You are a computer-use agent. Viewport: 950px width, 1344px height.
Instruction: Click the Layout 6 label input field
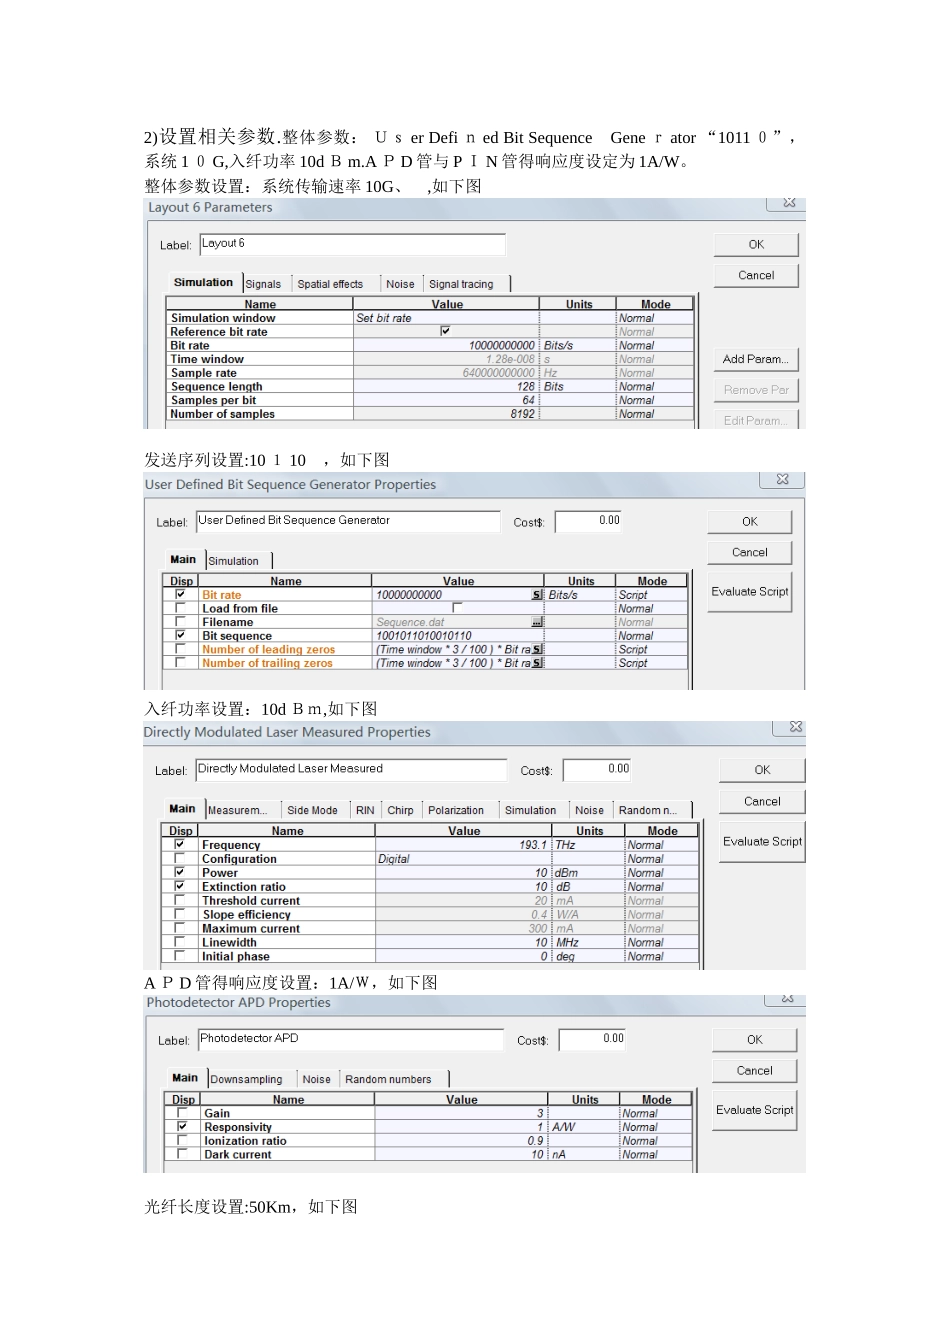tap(352, 244)
